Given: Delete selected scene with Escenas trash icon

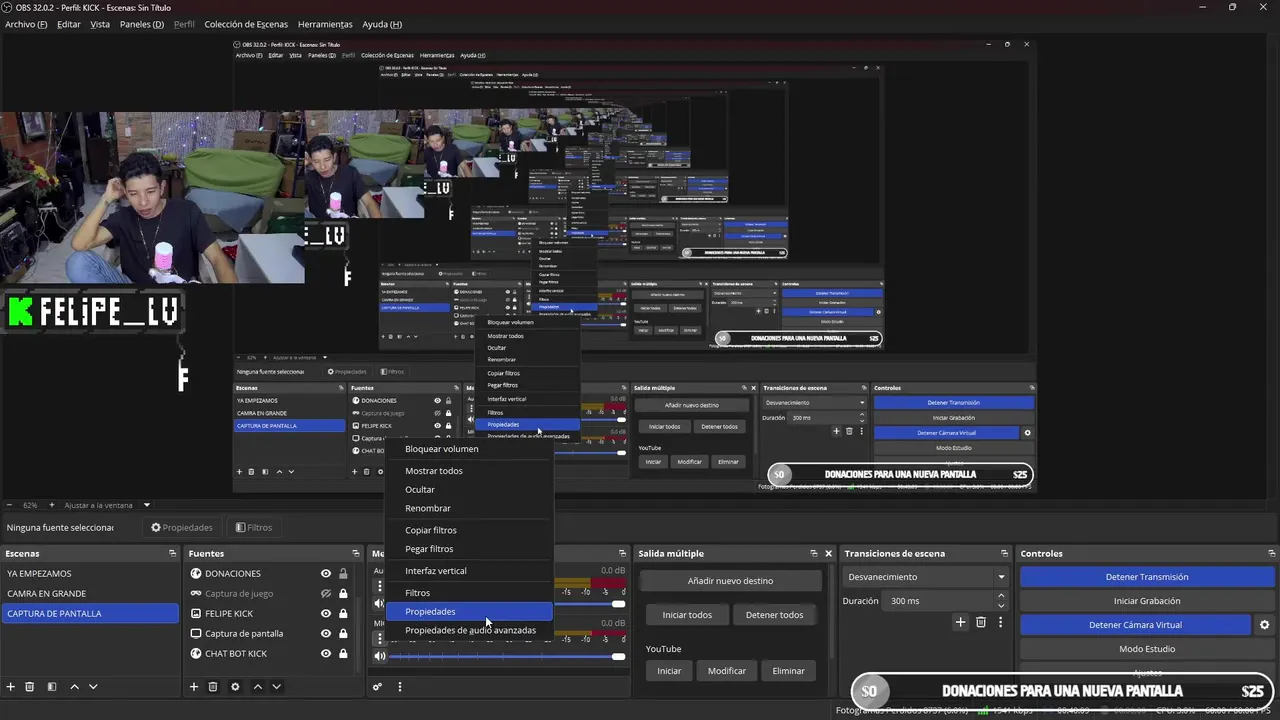Looking at the screenshot, I should pyautogui.click(x=30, y=687).
